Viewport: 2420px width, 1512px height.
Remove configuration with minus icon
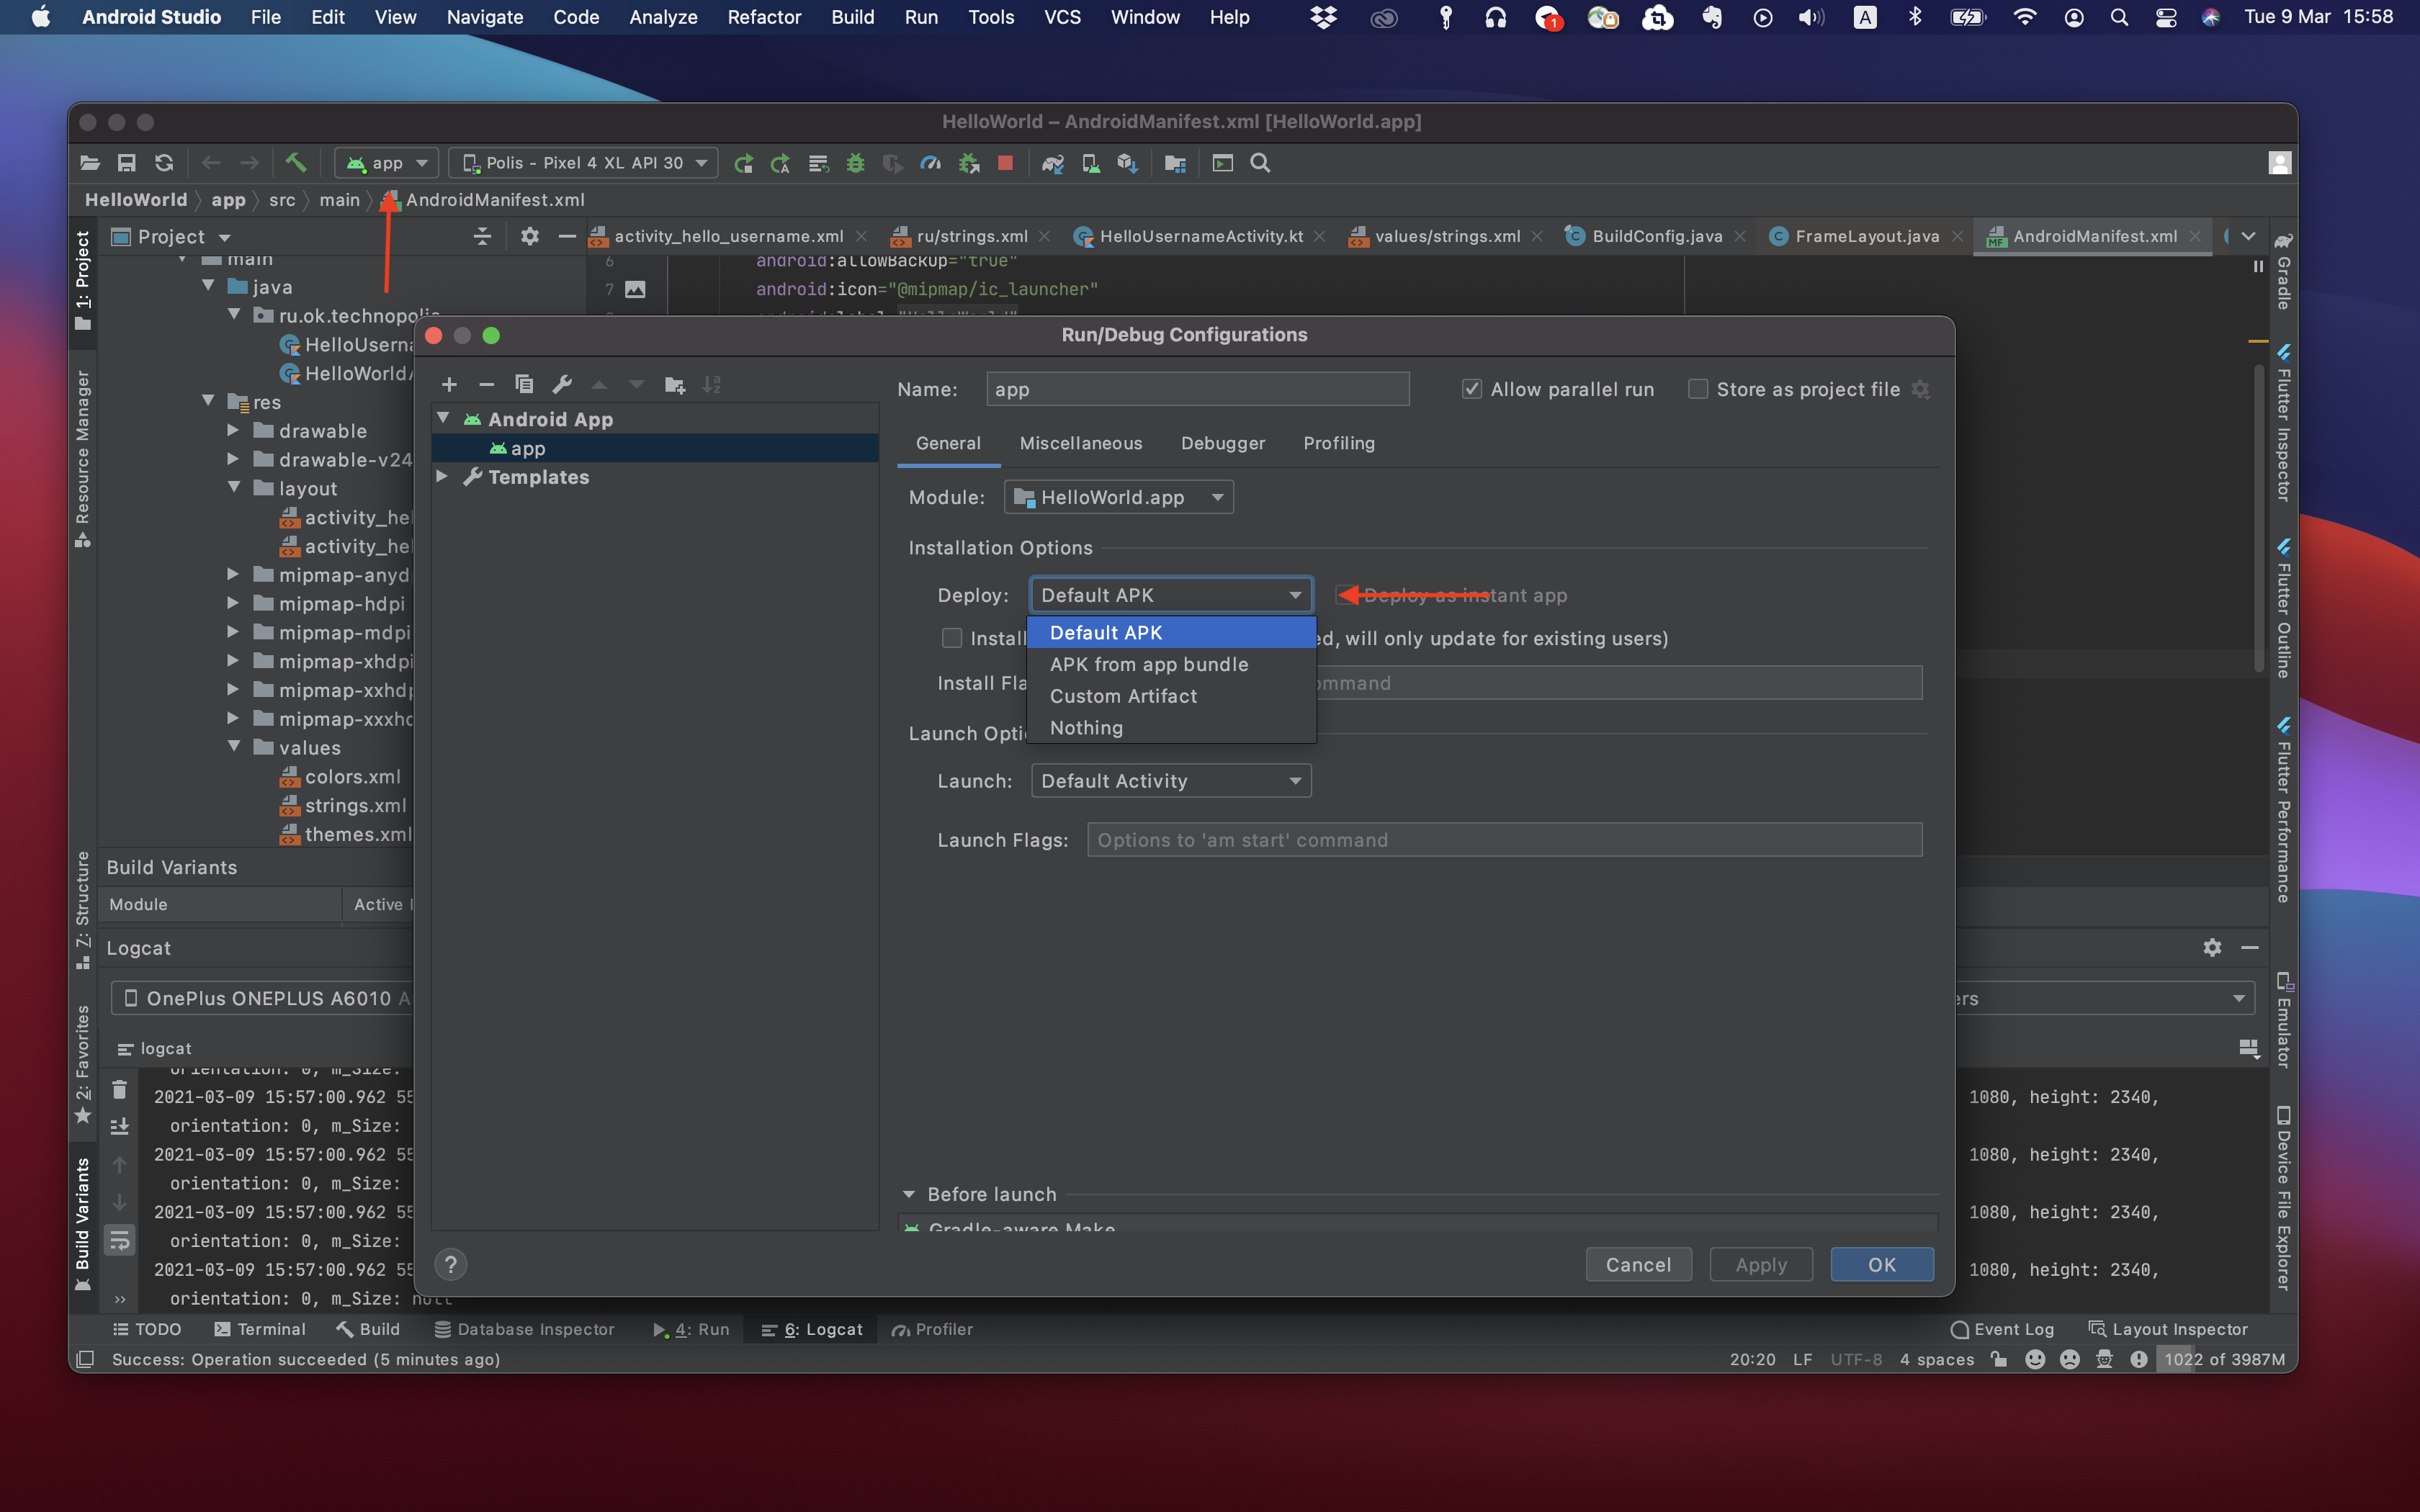(486, 385)
